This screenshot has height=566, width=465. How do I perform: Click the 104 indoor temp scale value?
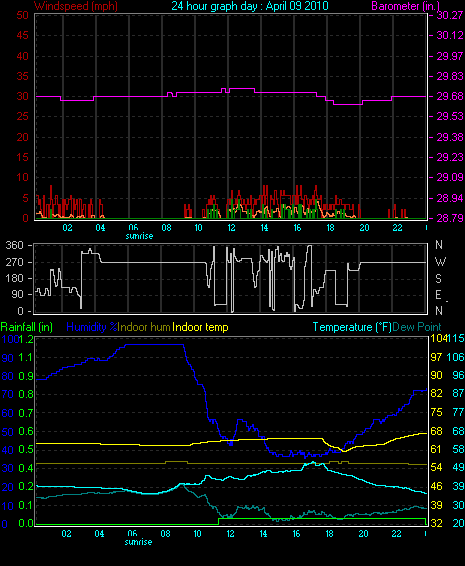tap(438, 338)
